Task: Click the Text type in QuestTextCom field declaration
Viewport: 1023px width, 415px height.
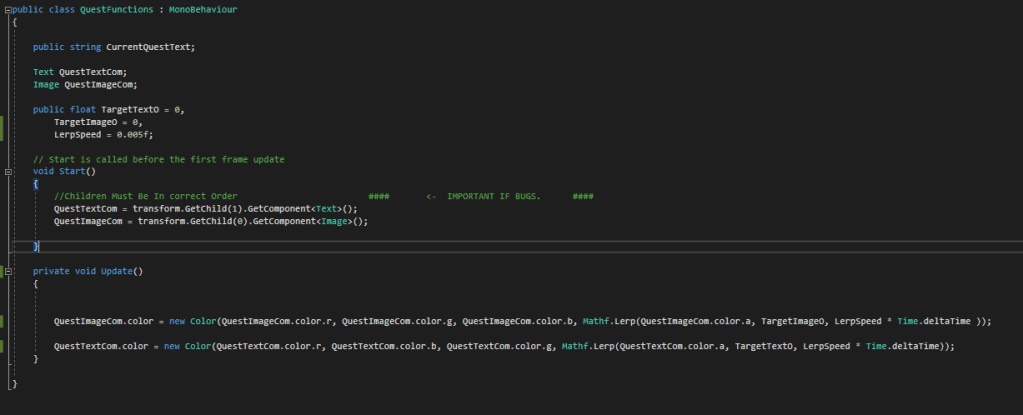Action: 43,72
